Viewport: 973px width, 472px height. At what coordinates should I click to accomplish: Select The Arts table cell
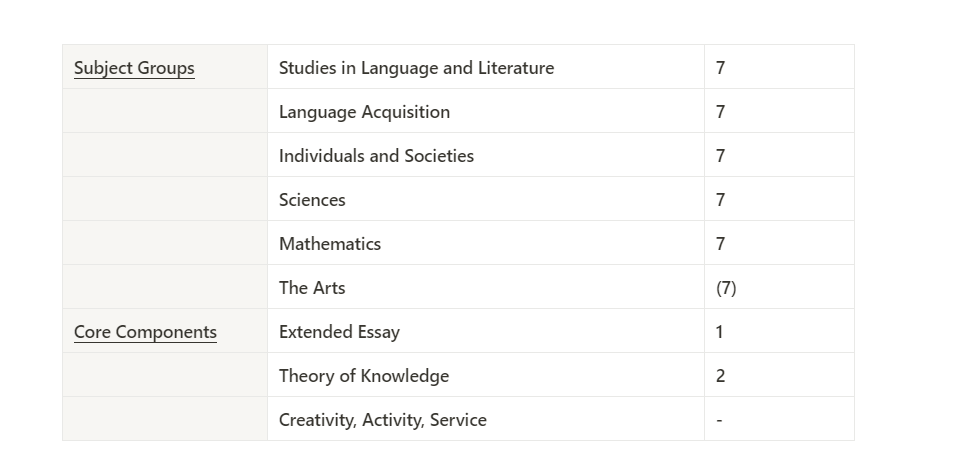point(486,287)
